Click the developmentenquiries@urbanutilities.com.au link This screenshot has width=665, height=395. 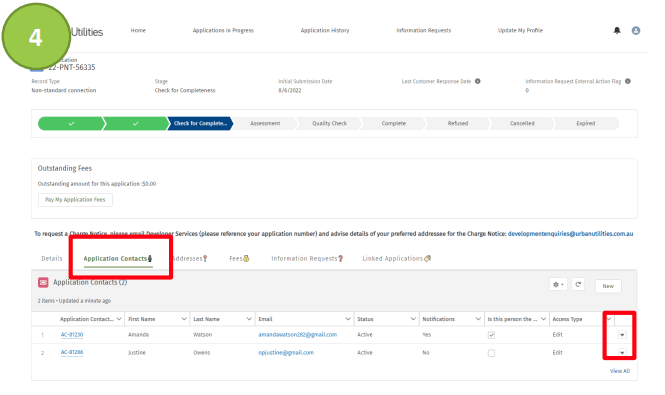(570, 234)
